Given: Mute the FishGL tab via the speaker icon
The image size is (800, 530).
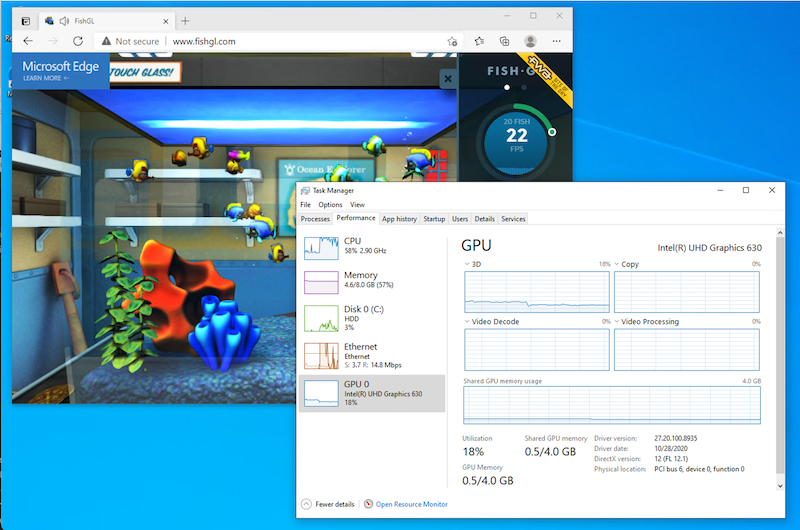Looking at the screenshot, I should tap(65, 20).
